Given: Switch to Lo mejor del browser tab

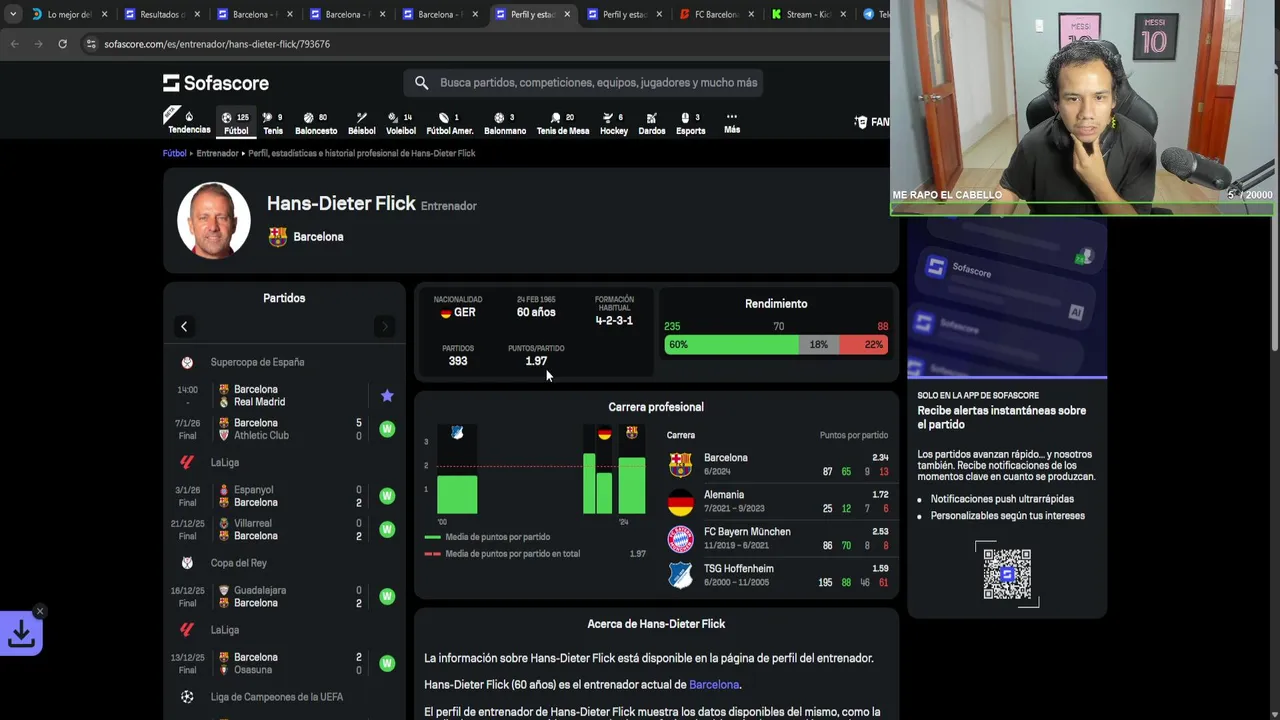Looking at the screenshot, I should [x=68, y=15].
